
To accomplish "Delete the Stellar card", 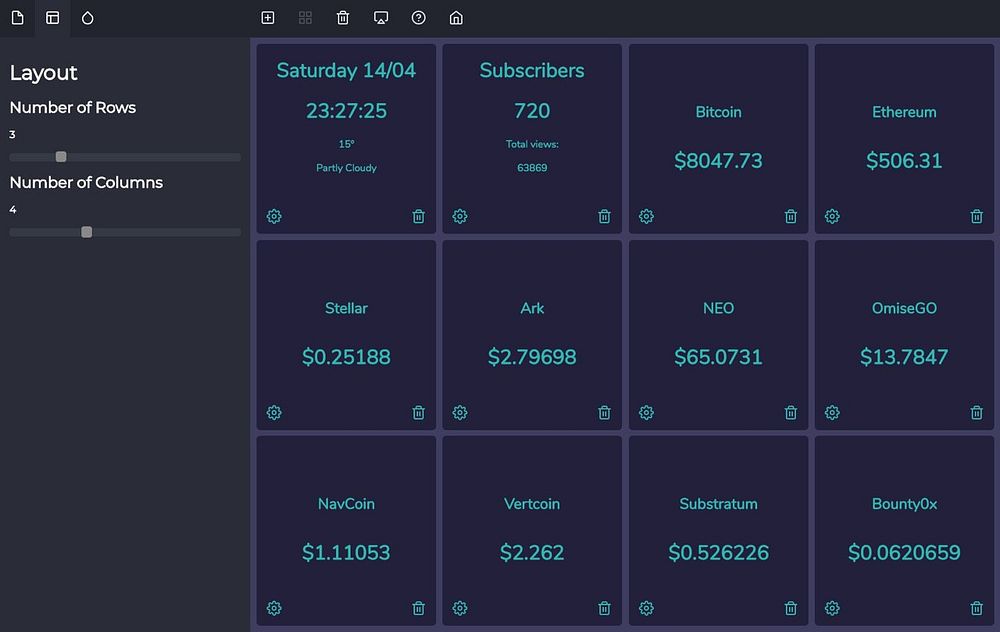I will coord(418,413).
